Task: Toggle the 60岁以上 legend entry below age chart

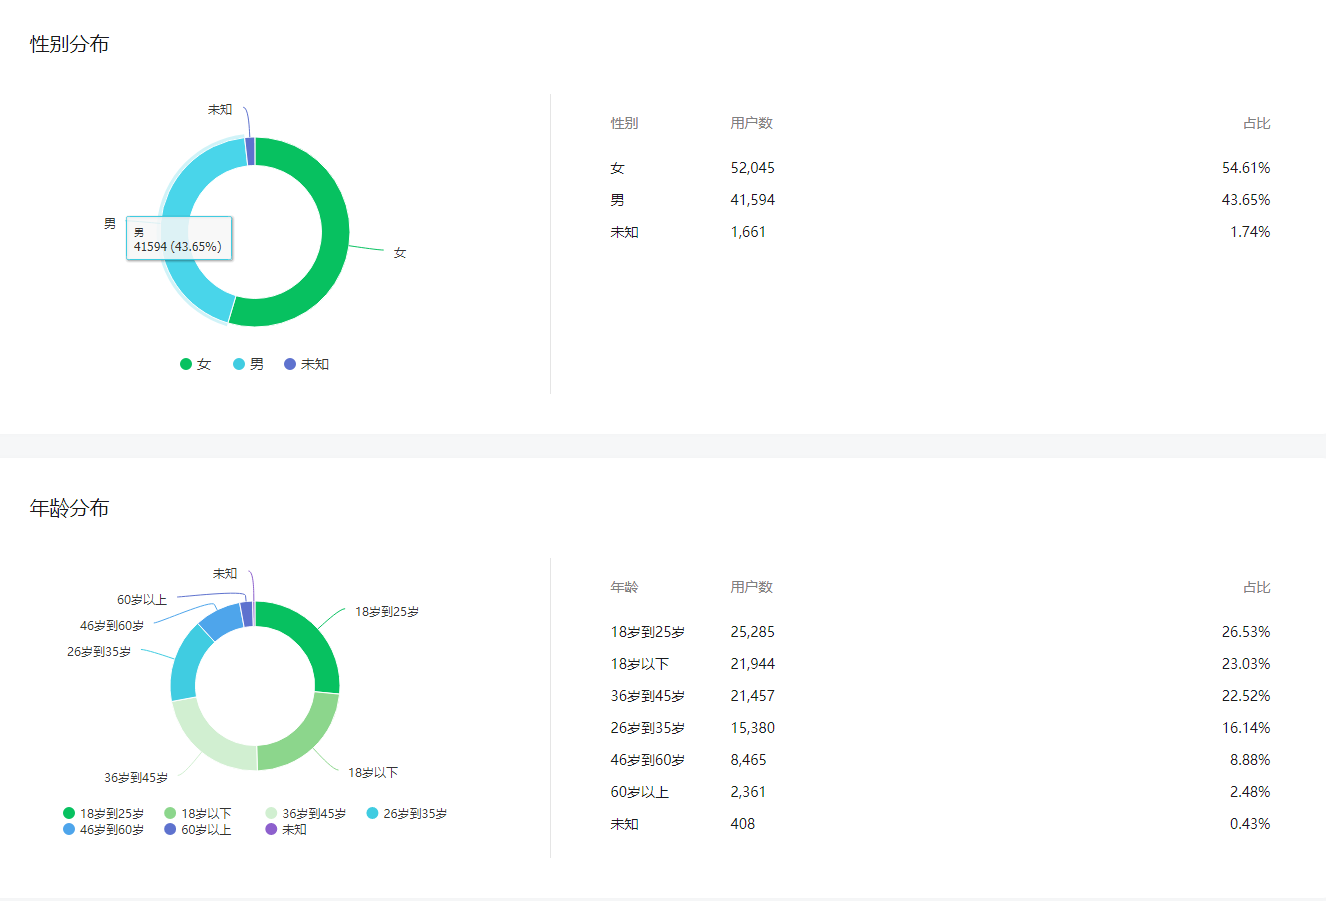Action: pyautogui.click(x=198, y=830)
